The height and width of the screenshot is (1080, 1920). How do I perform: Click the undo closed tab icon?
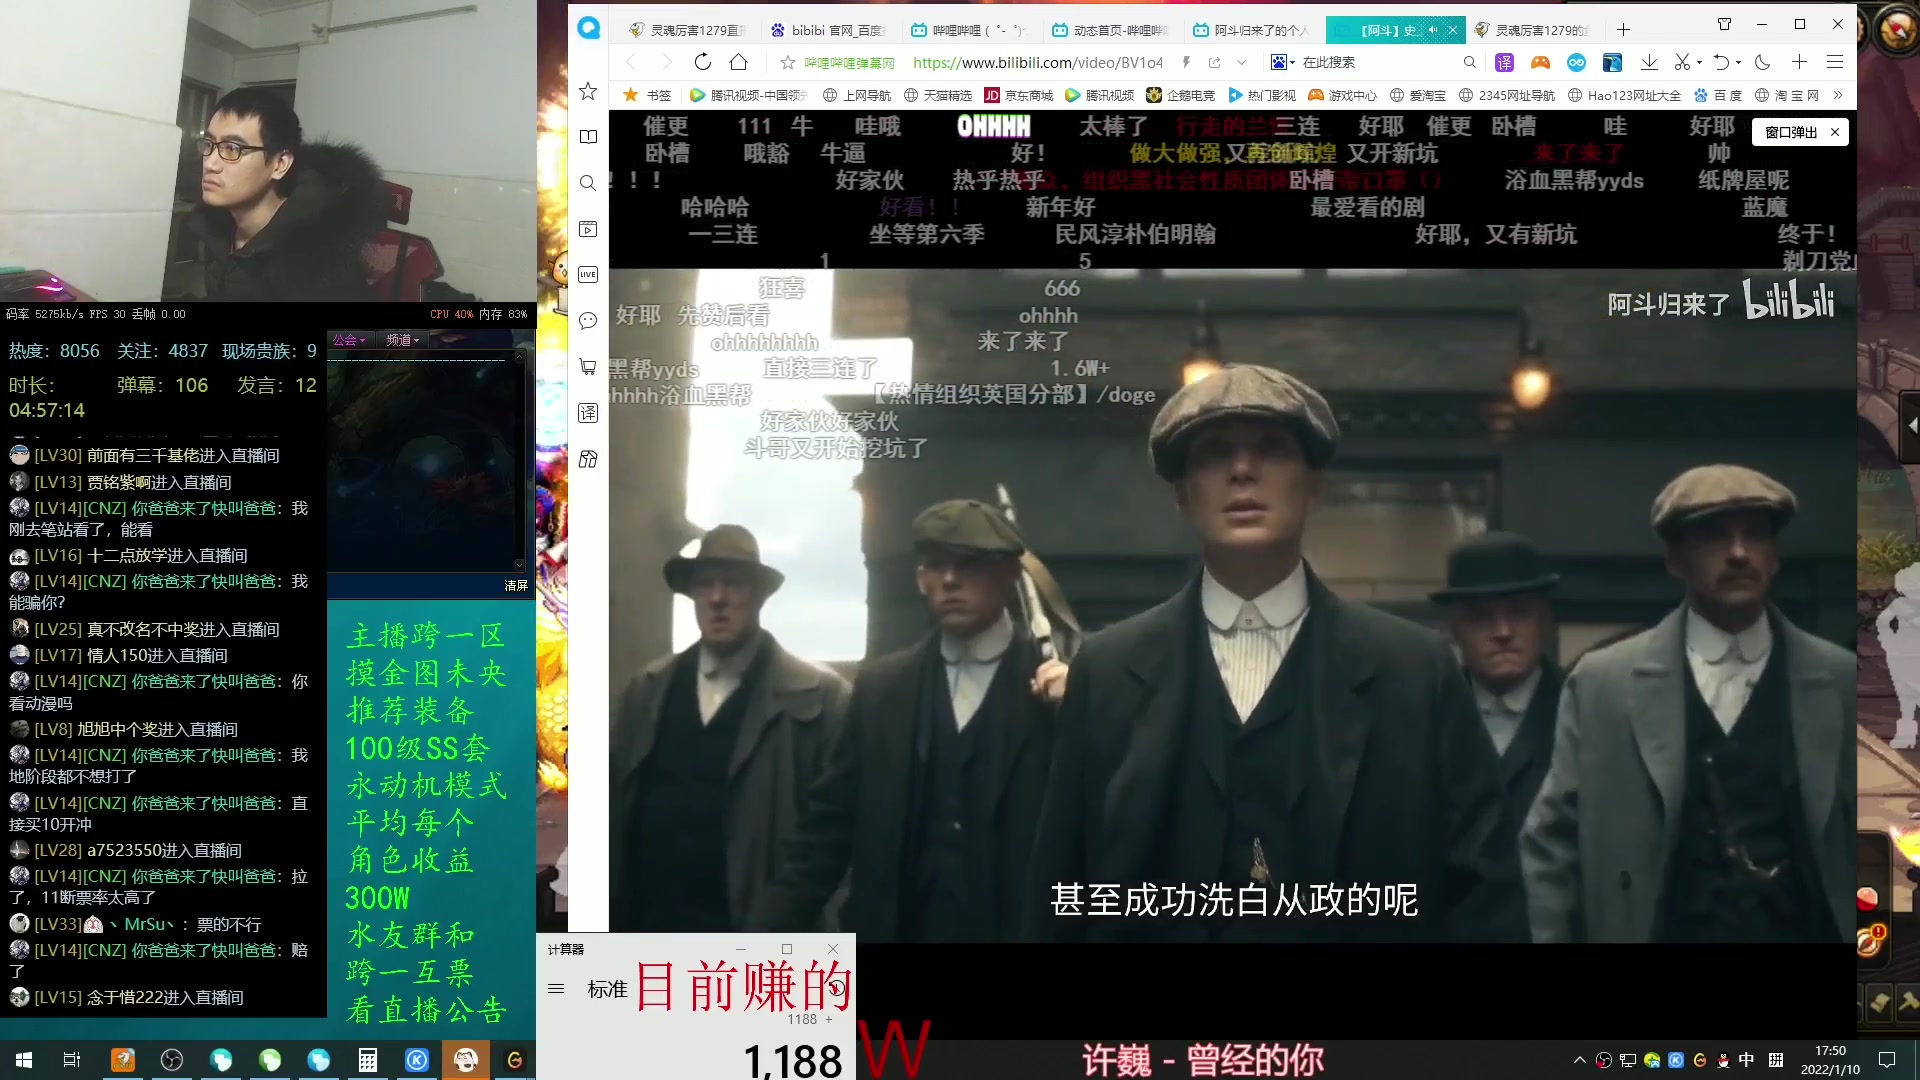[1720, 62]
